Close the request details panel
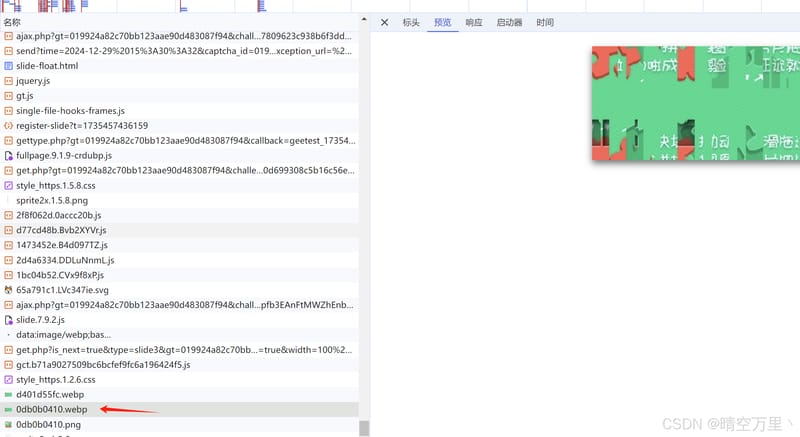Viewport: 800px width, 437px height. point(385,22)
